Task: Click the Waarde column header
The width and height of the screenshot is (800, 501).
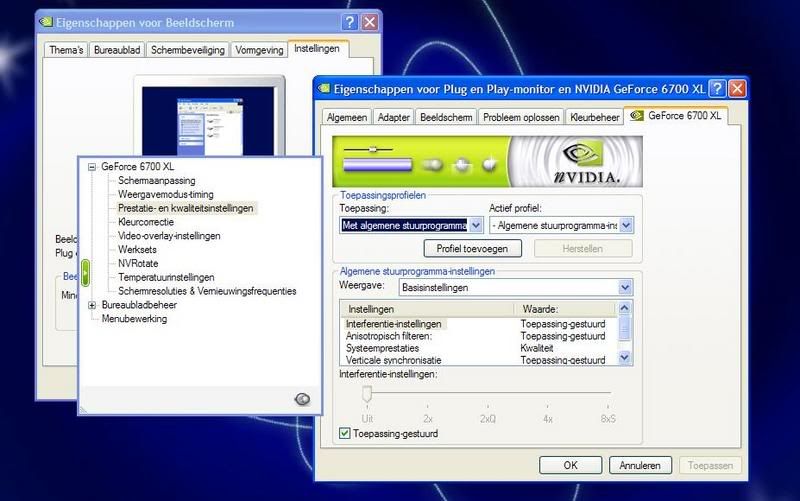Action: pos(566,309)
